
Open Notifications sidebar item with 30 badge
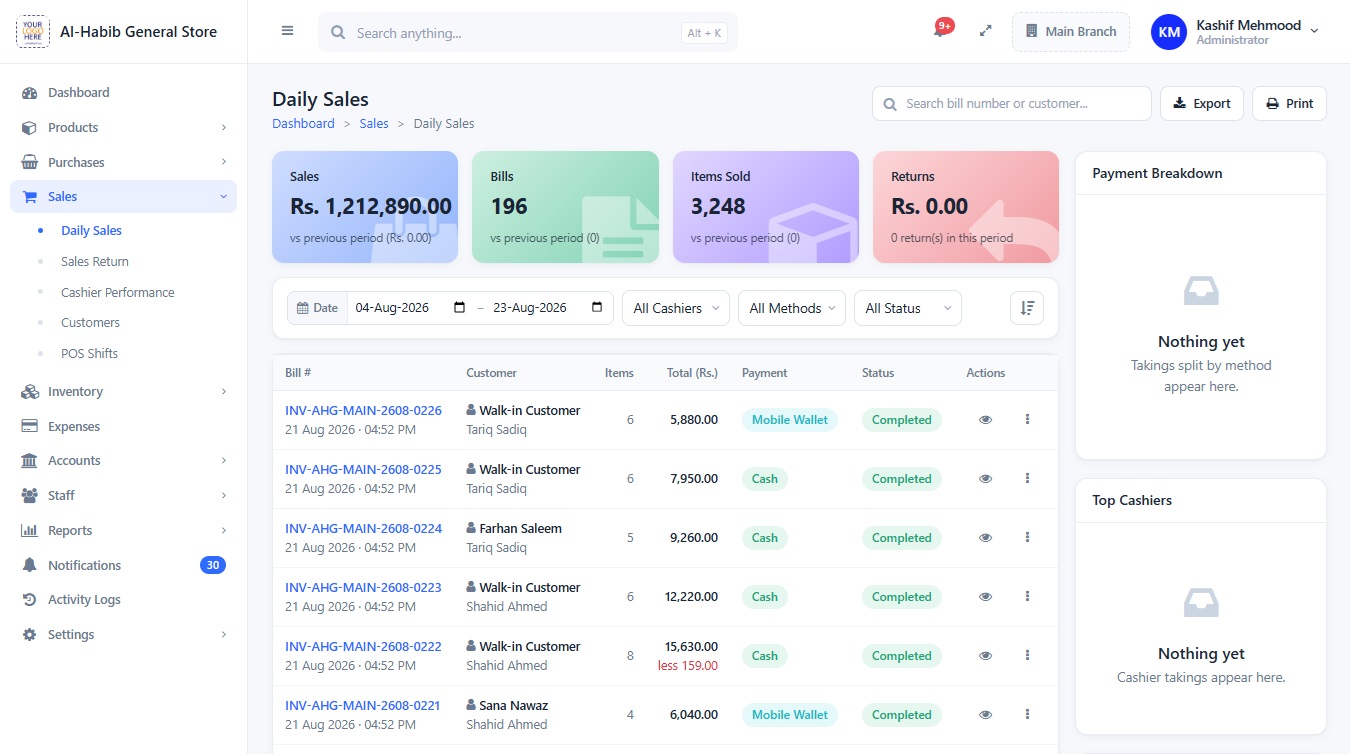(x=123, y=566)
